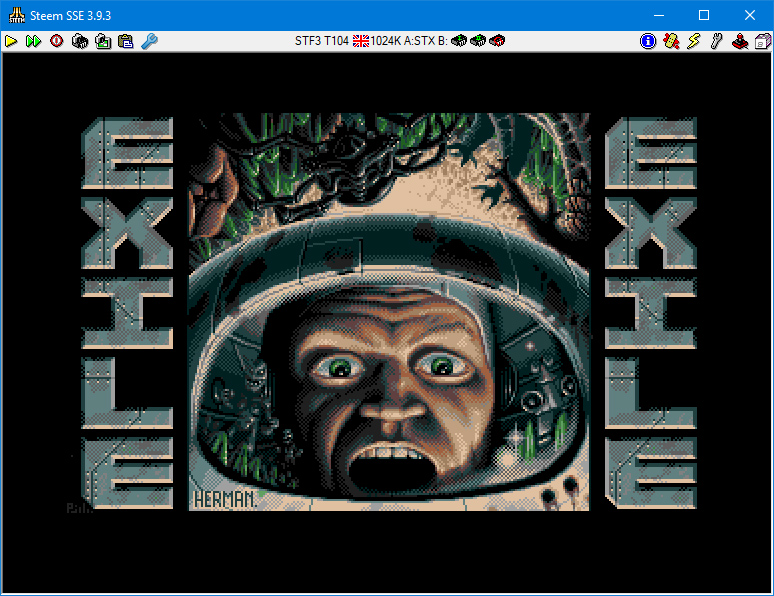The height and width of the screenshot is (596, 774).
Task: Open the Patches bandage icon
Action: point(671,41)
